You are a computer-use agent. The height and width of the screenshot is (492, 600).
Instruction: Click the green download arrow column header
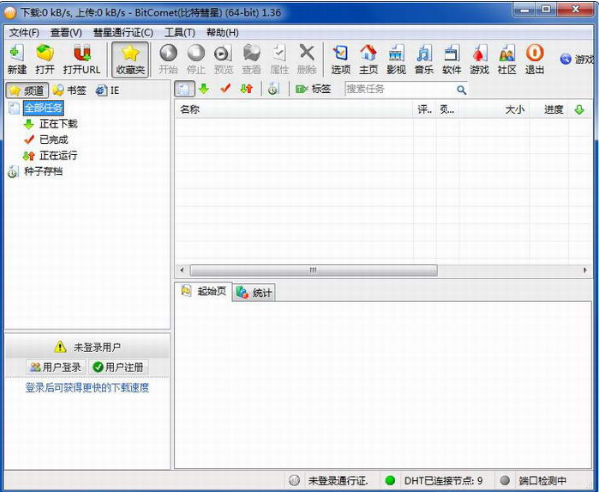(579, 110)
